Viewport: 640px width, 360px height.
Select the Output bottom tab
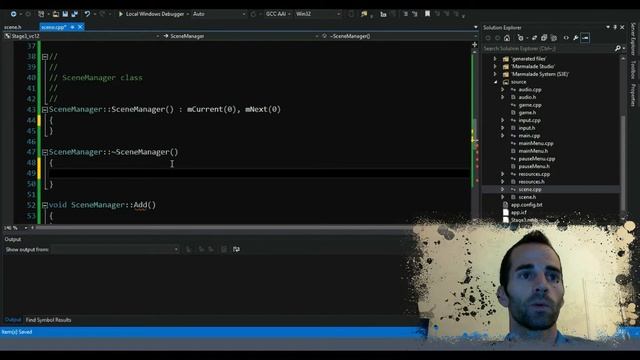[x=13, y=320]
